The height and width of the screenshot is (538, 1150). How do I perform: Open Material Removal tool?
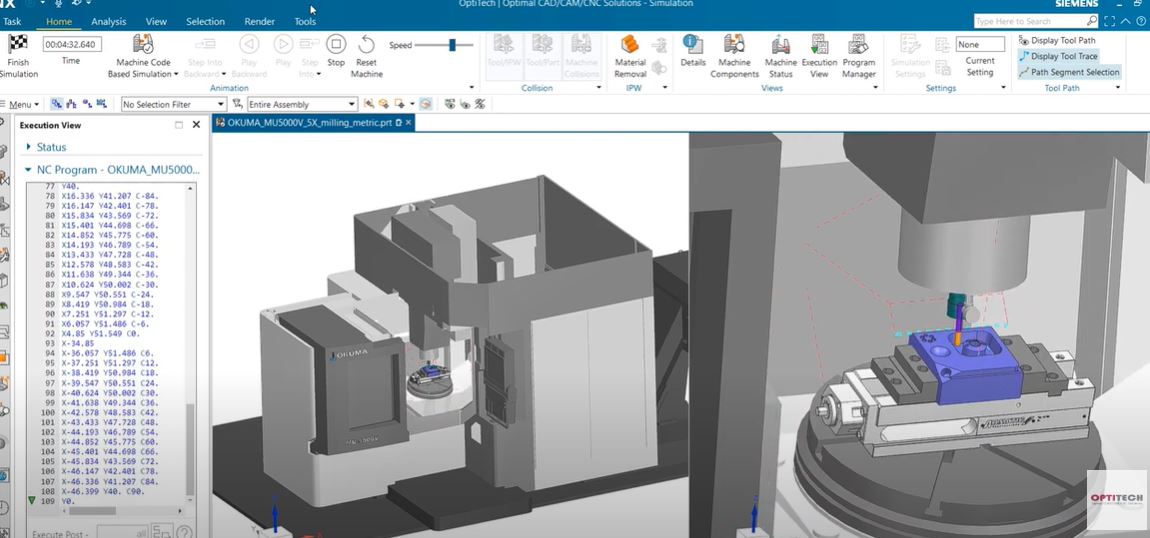click(x=629, y=45)
